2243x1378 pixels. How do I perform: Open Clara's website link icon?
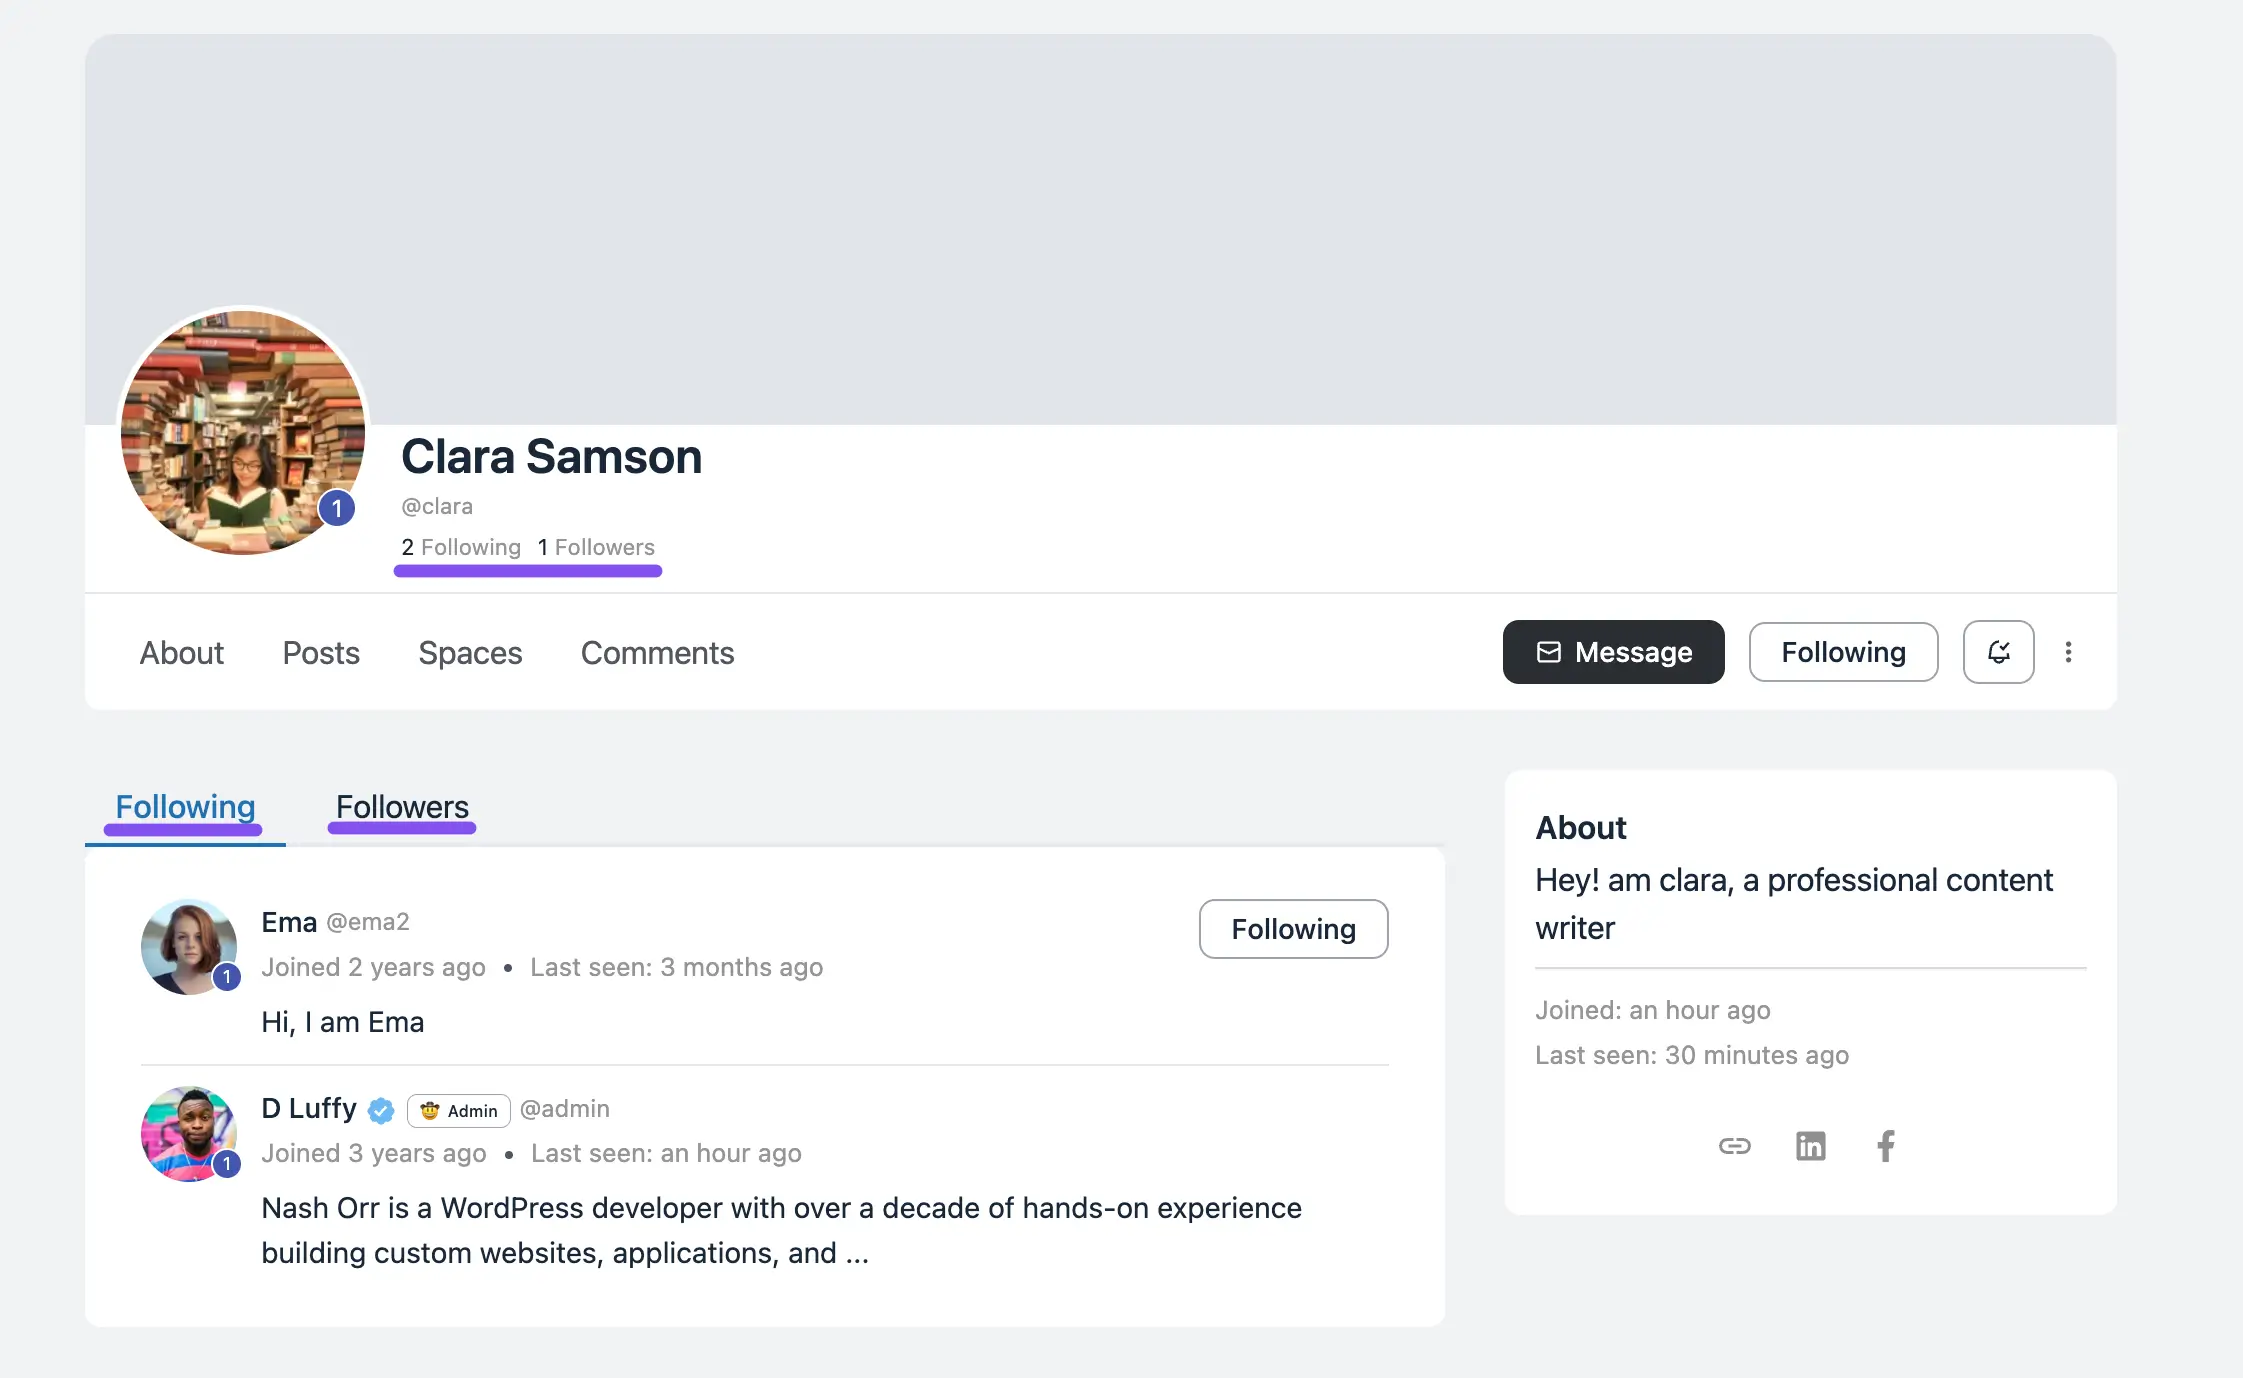click(1735, 1146)
